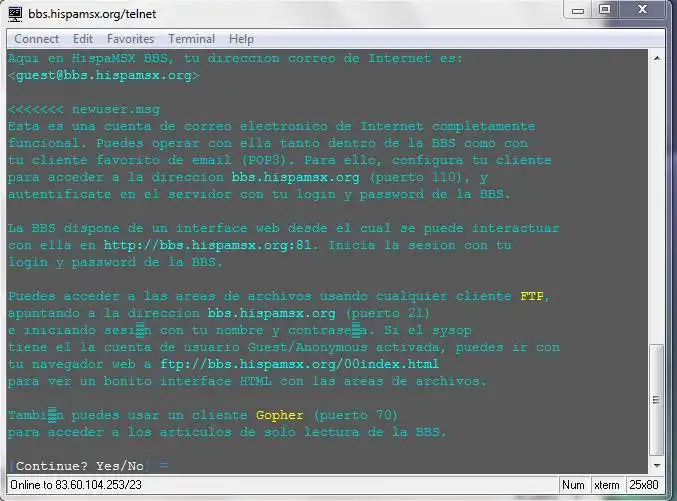
Task: Click the 25x80 terminal size indicator
Action: 643,485
